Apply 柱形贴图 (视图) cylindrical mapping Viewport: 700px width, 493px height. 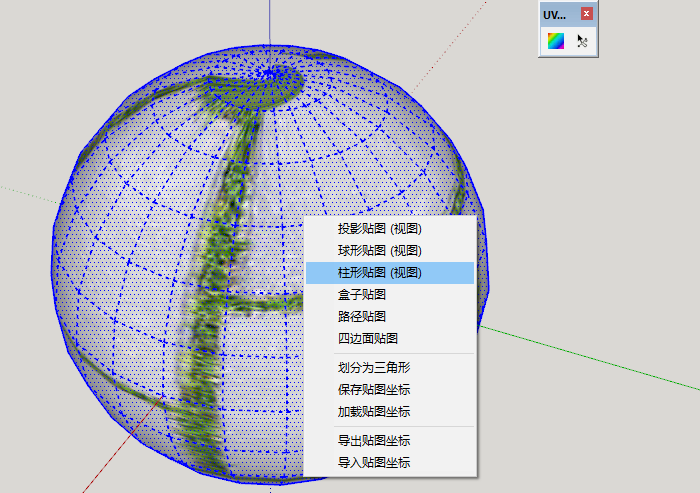[x=379, y=273]
